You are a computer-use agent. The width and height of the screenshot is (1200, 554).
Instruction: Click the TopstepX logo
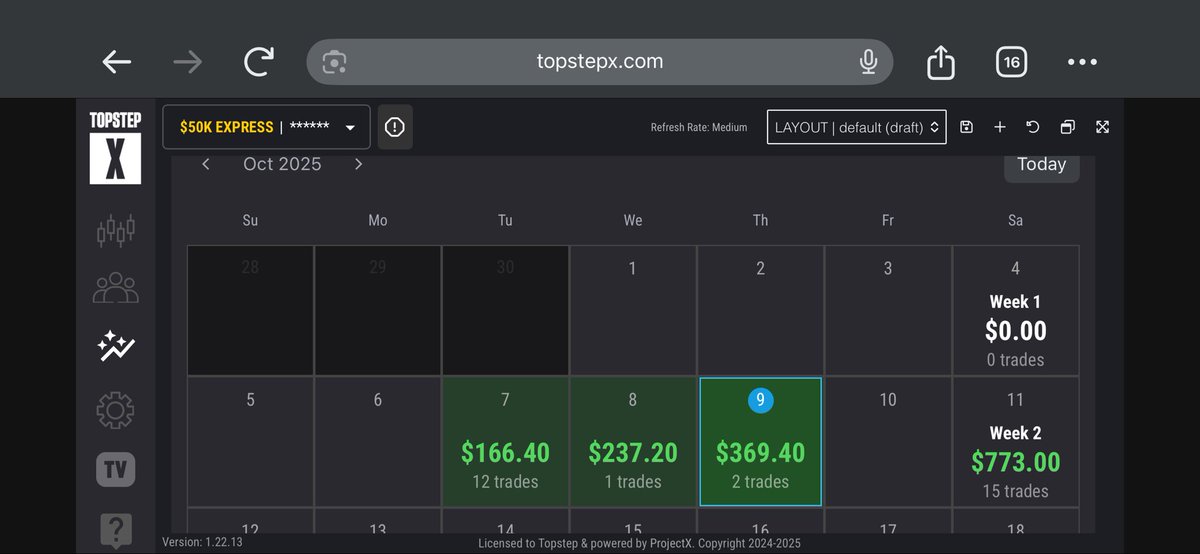coord(115,146)
